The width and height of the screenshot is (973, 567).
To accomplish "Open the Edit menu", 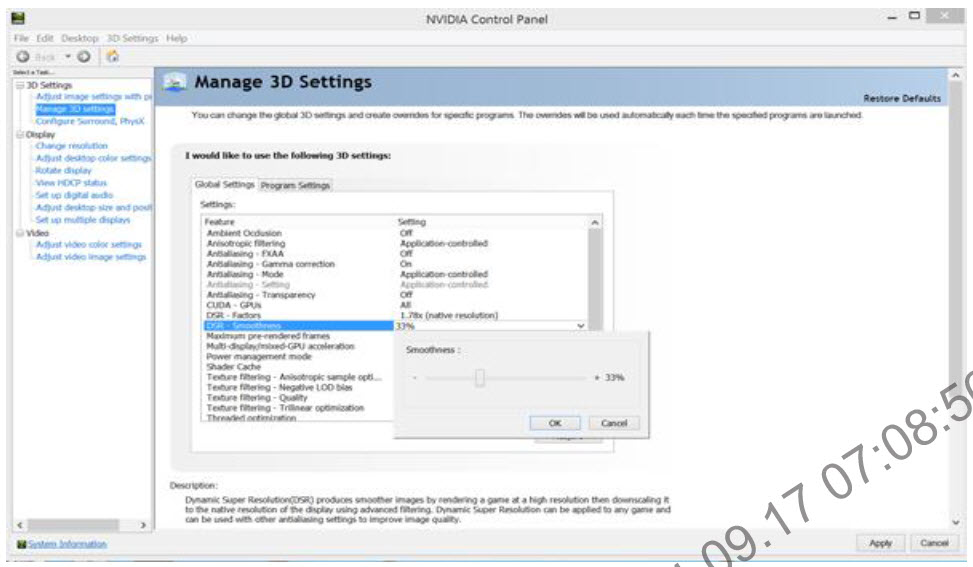I will point(45,38).
